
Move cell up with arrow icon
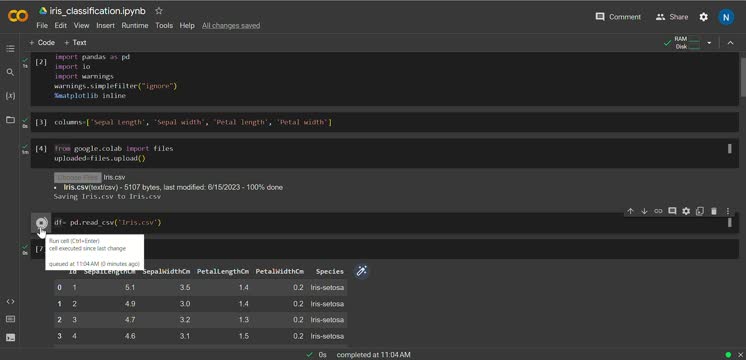630,211
